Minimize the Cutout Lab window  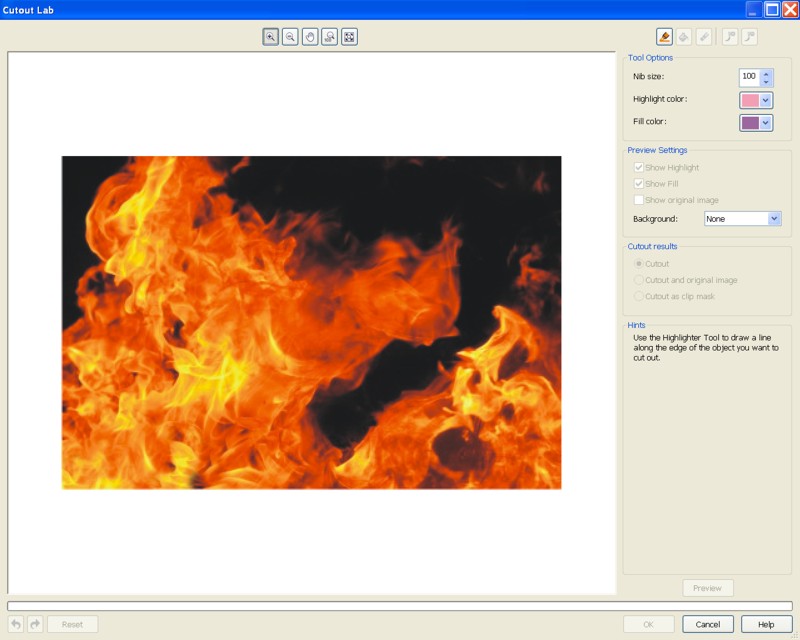coord(754,10)
